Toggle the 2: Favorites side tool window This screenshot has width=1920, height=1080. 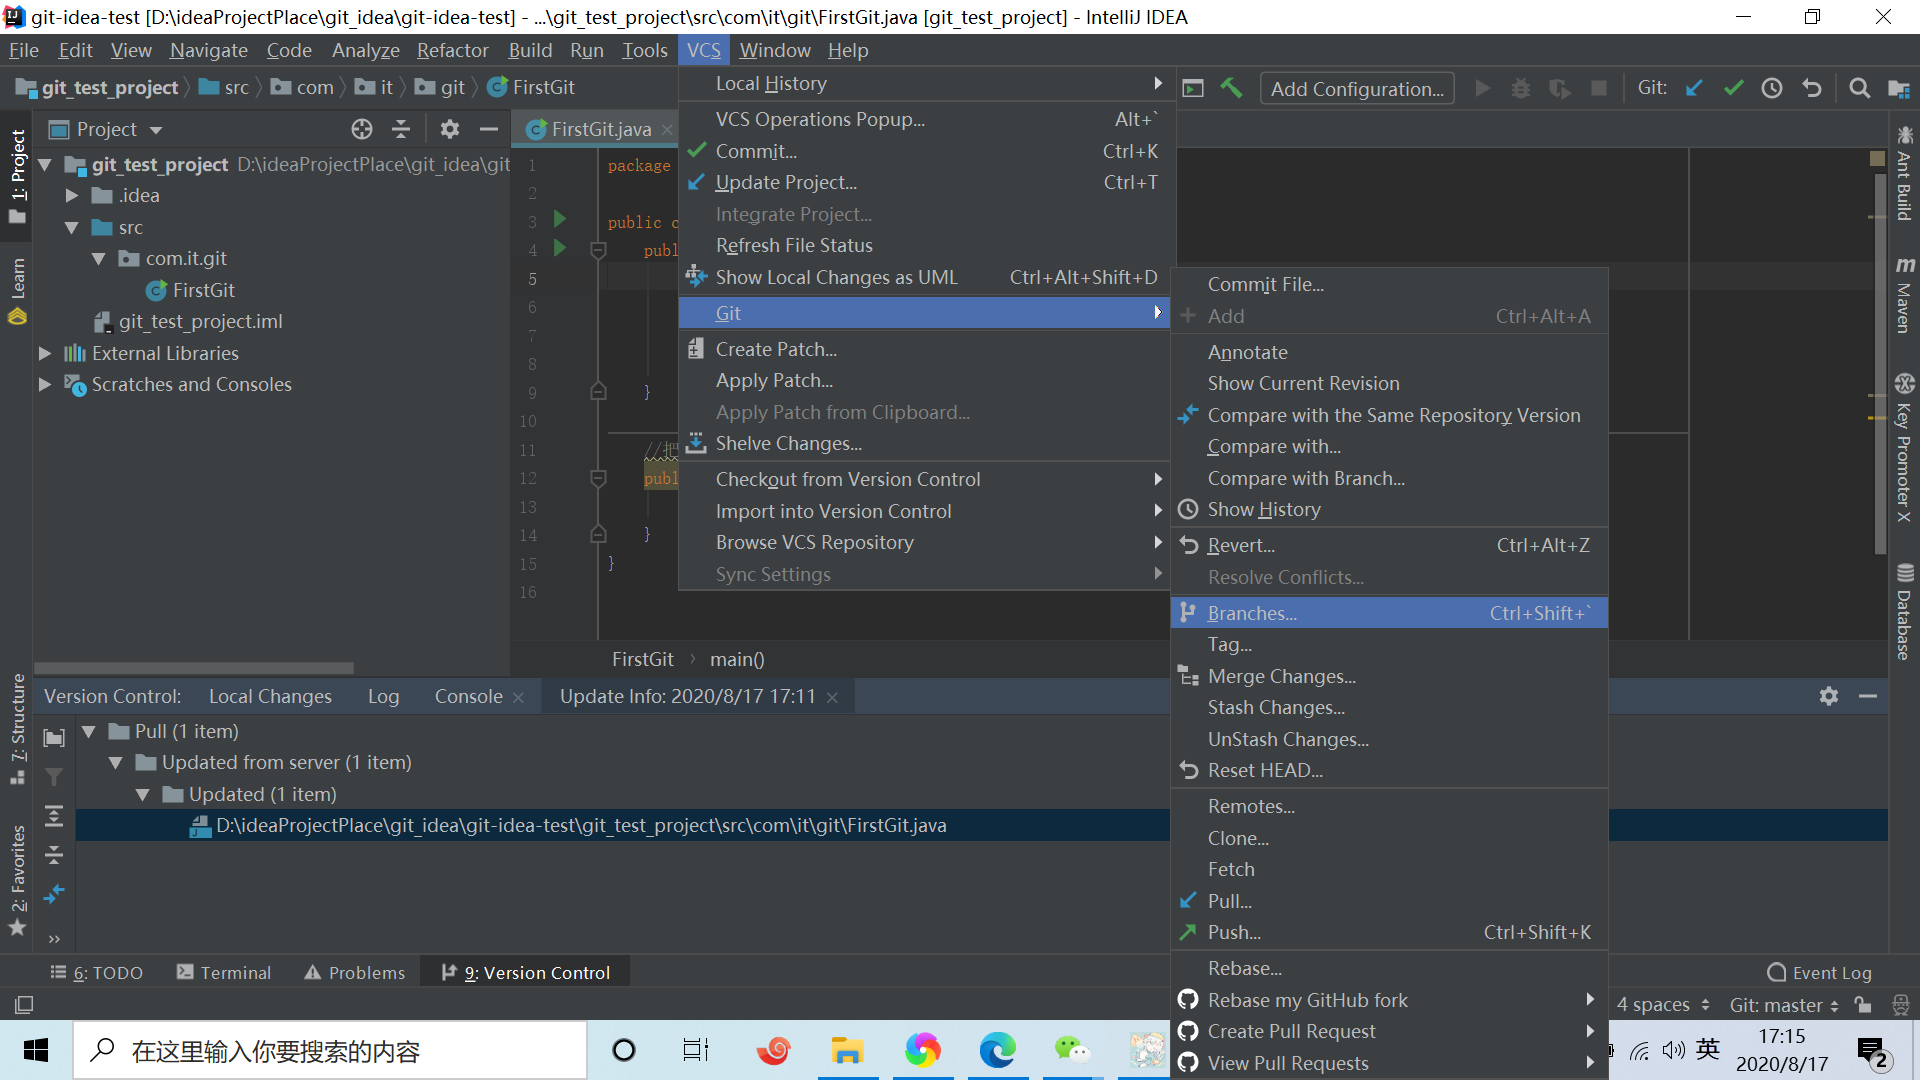click(x=18, y=880)
